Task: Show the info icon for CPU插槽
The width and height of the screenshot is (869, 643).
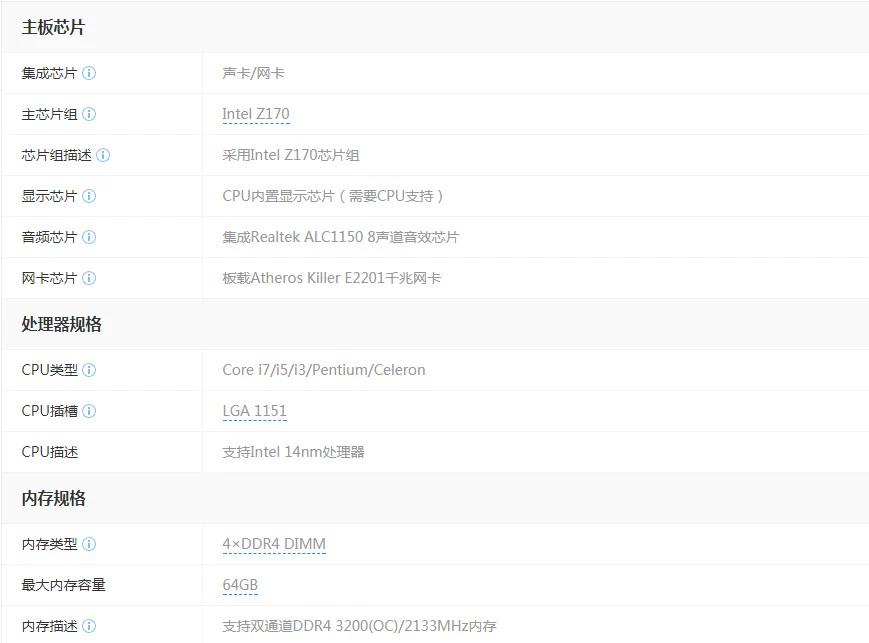Action: tap(89, 411)
